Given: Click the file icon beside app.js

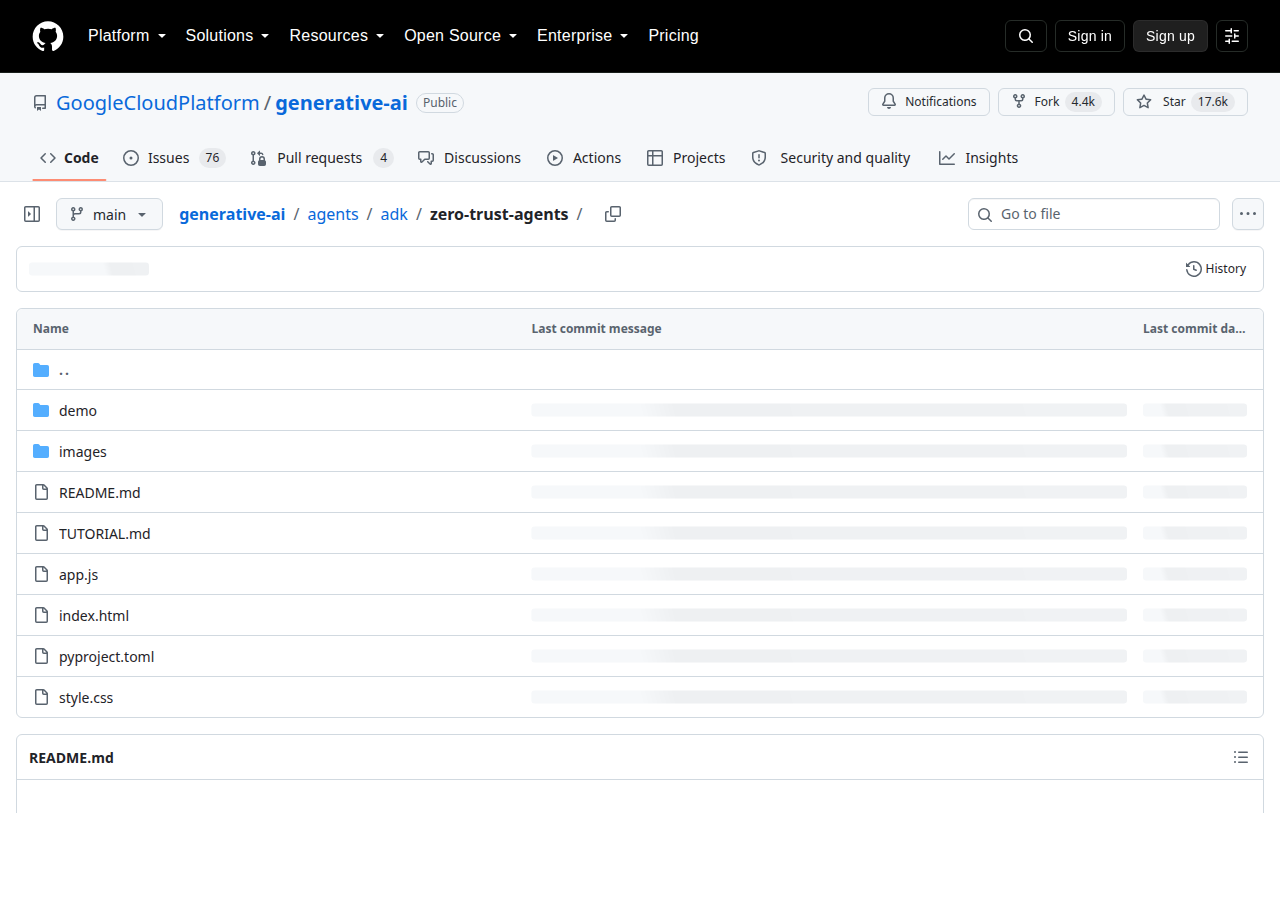Looking at the screenshot, I should click(x=41, y=575).
